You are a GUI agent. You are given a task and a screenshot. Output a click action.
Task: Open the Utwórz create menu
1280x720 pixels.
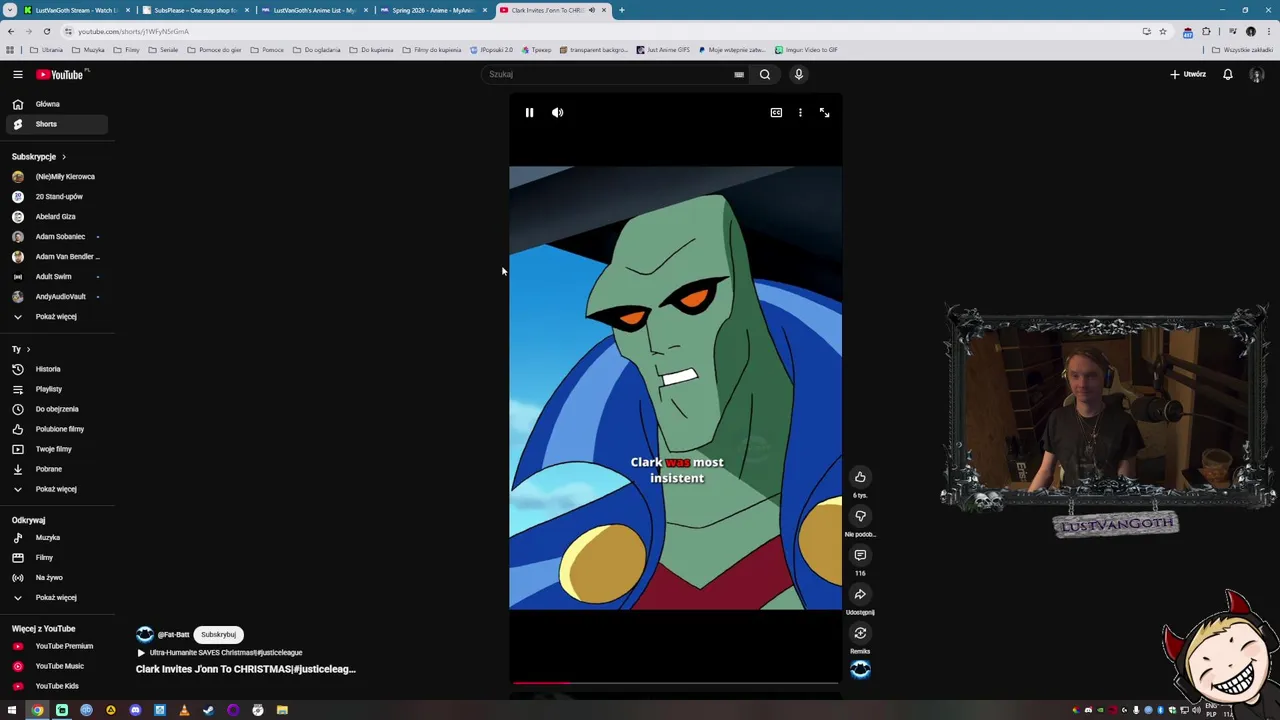(x=1188, y=74)
